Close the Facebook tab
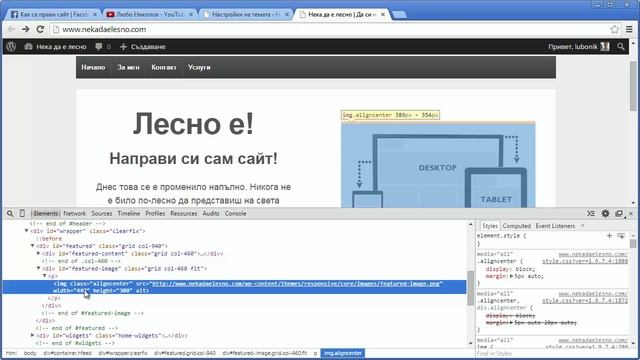The width and height of the screenshot is (640, 360). coord(95,14)
